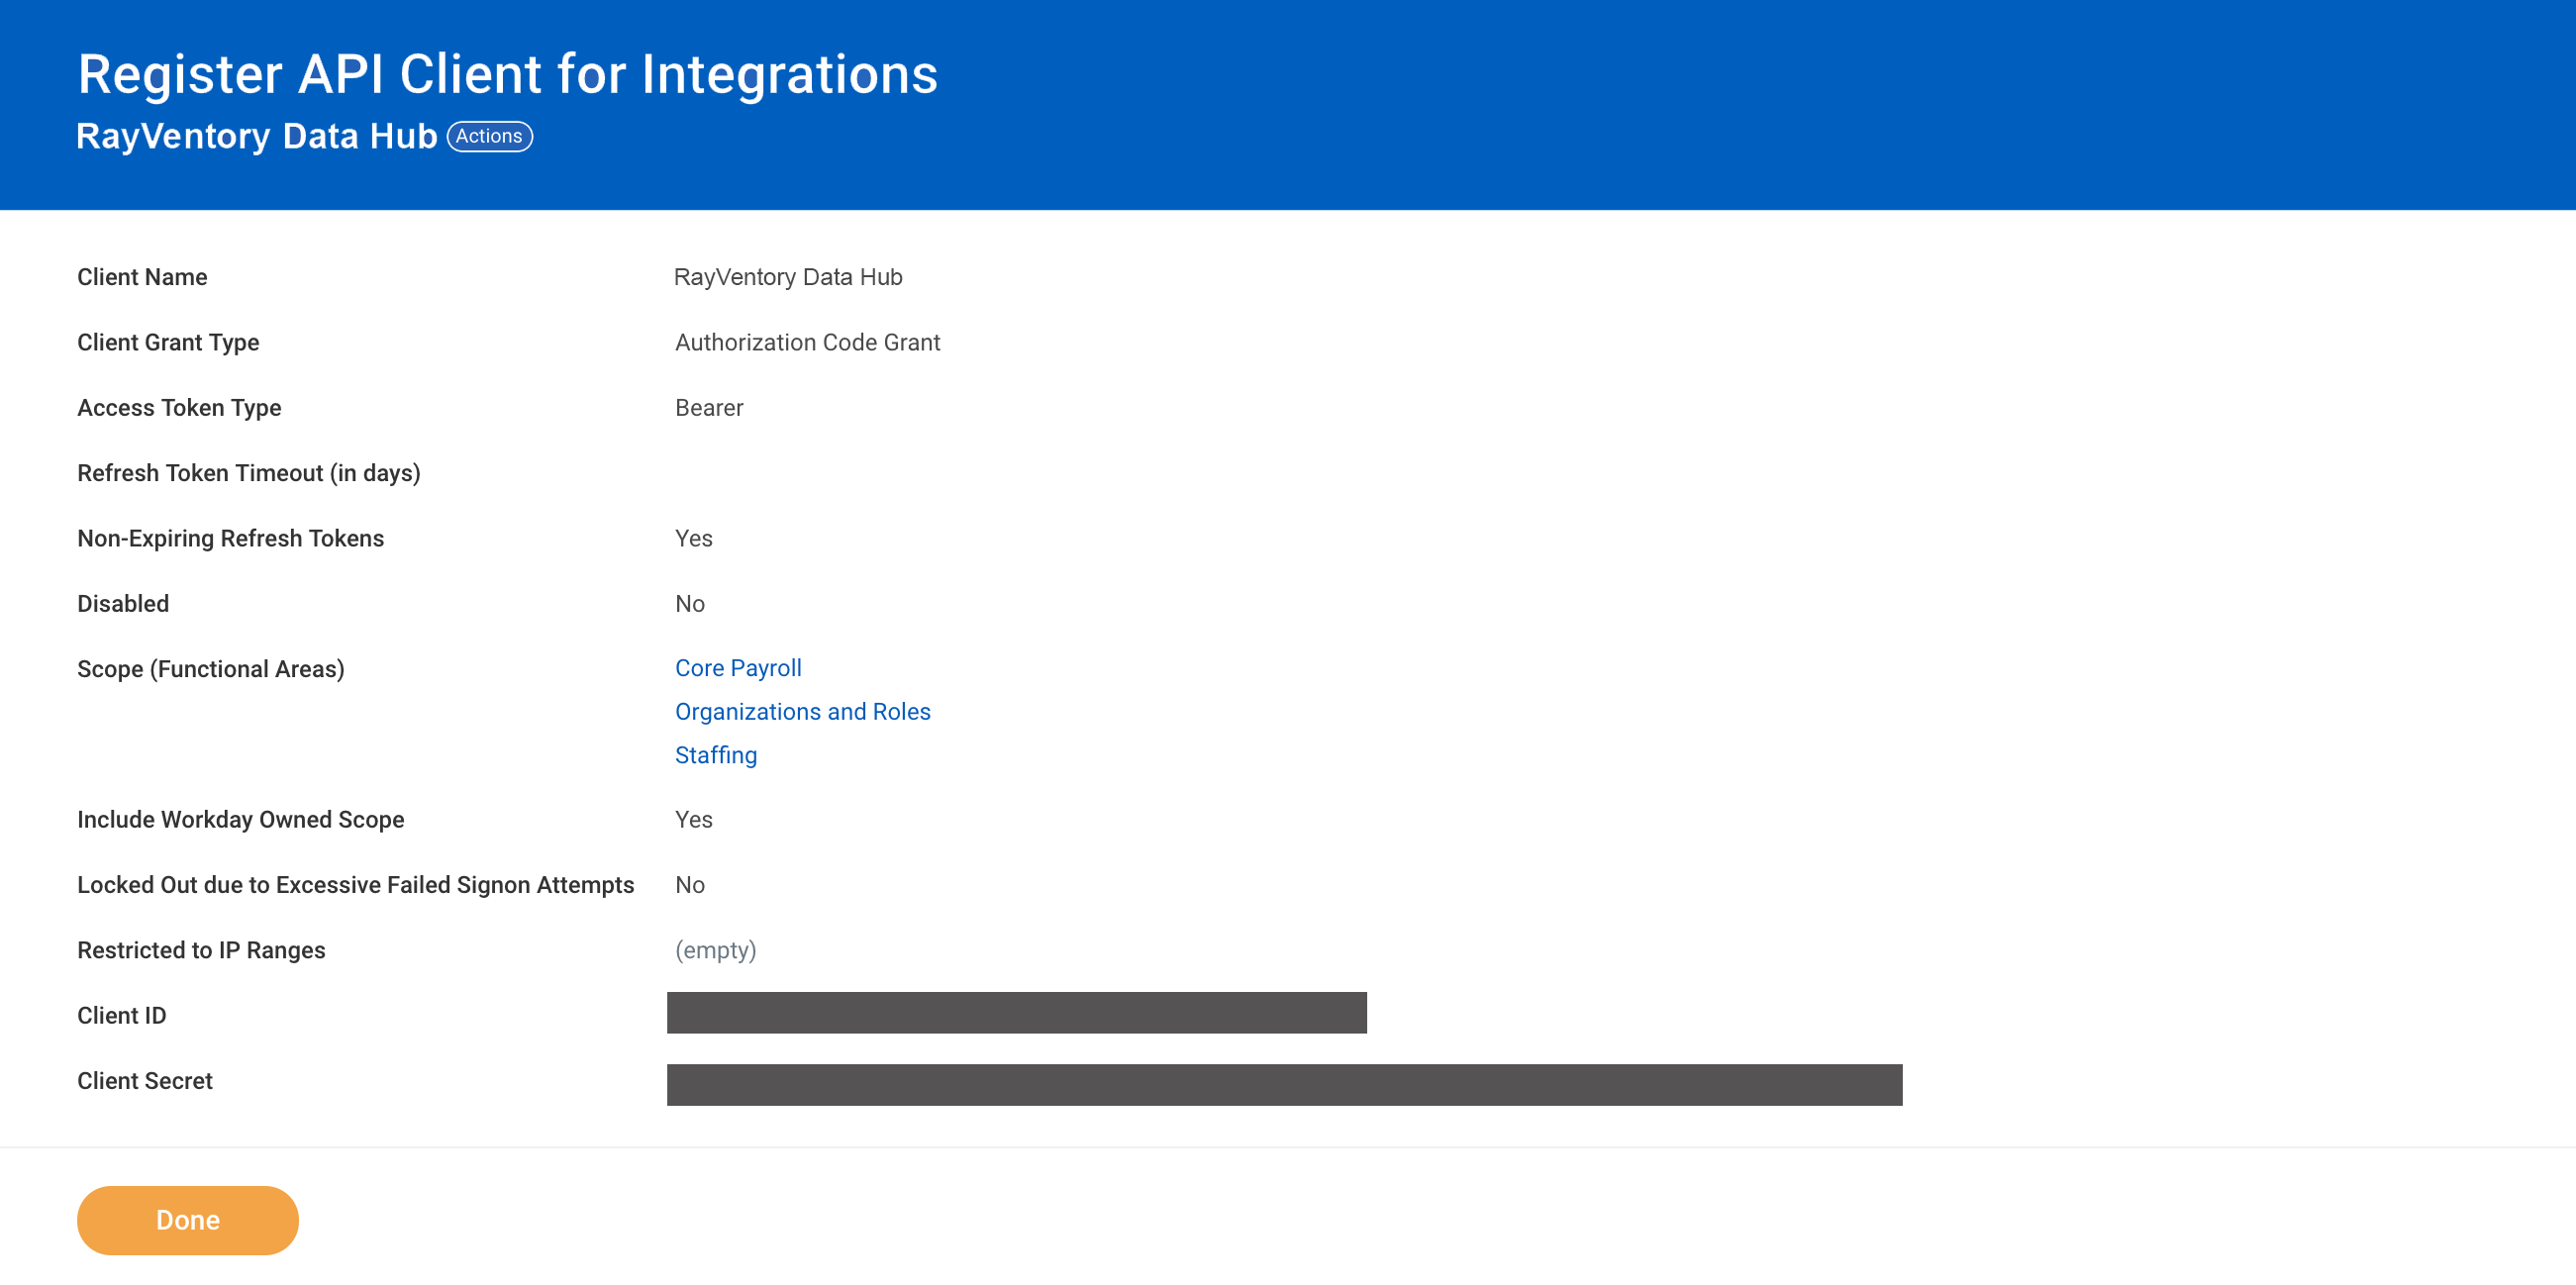
Task: Click the Client Secret field label
Action: (144, 1080)
